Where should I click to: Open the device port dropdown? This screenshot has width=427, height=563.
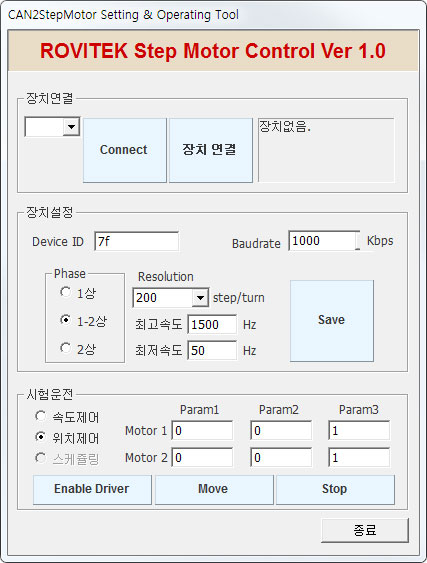71,127
